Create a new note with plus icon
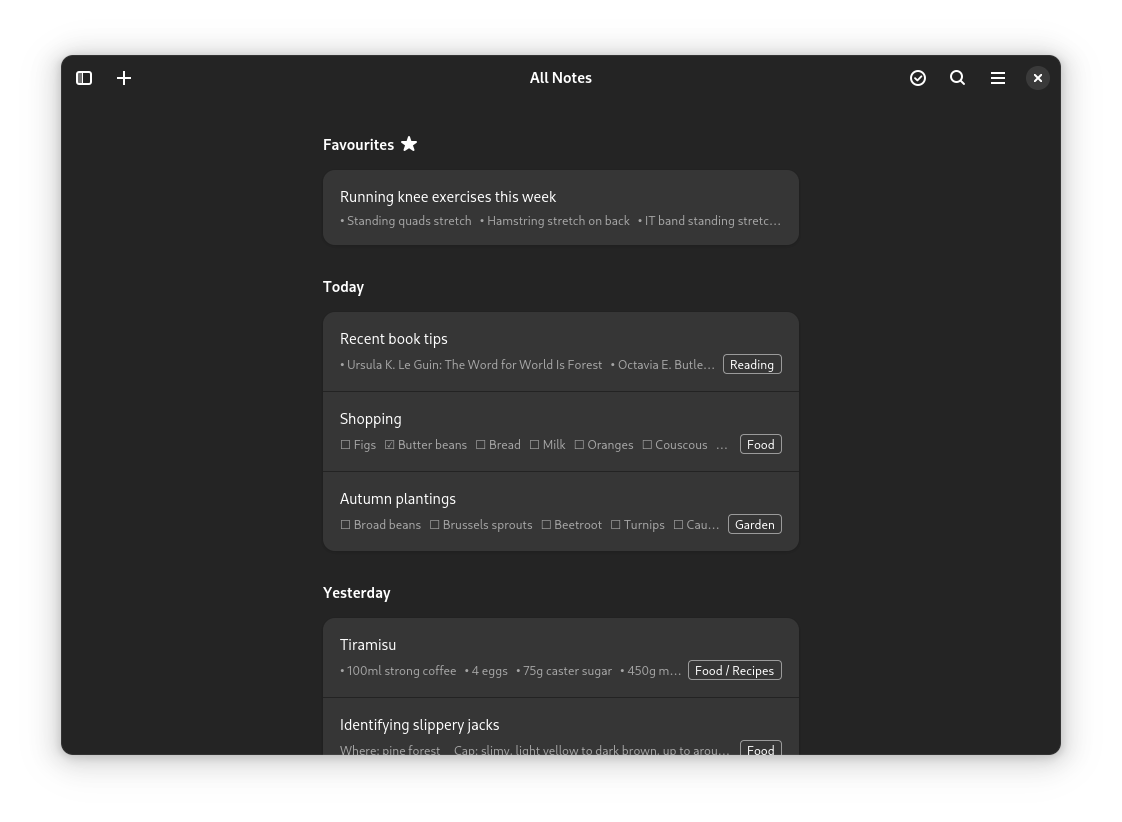The width and height of the screenshot is (1122, 822). (x=124, y=78)
